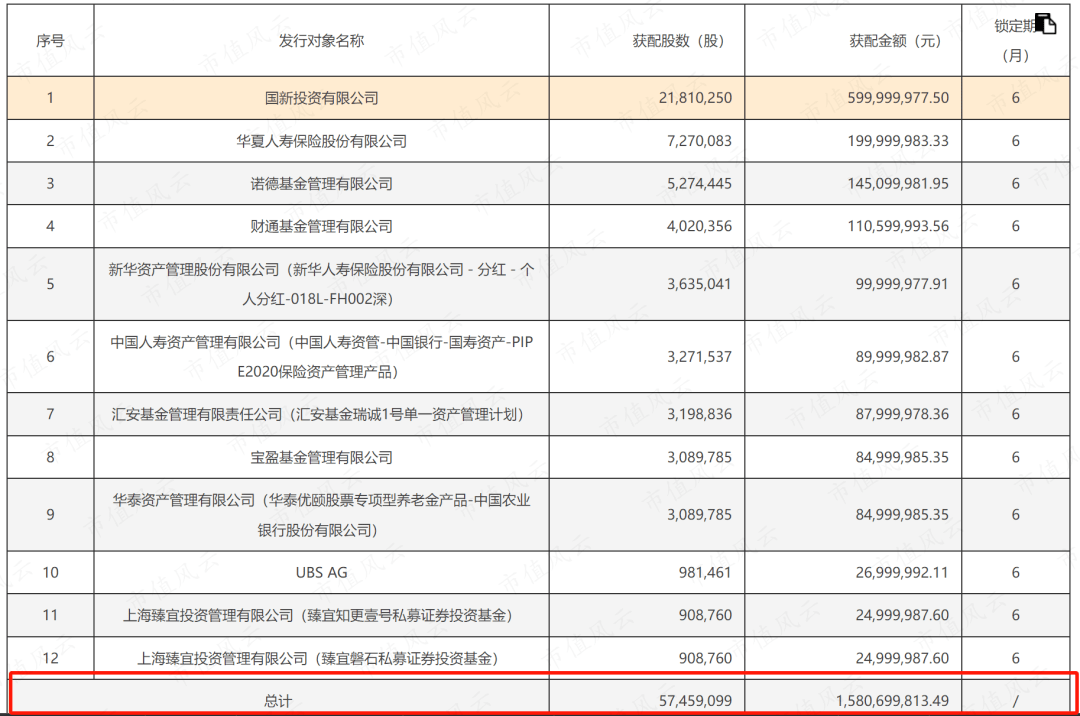Click the copy icon beside 锁定期 header

1046,24
